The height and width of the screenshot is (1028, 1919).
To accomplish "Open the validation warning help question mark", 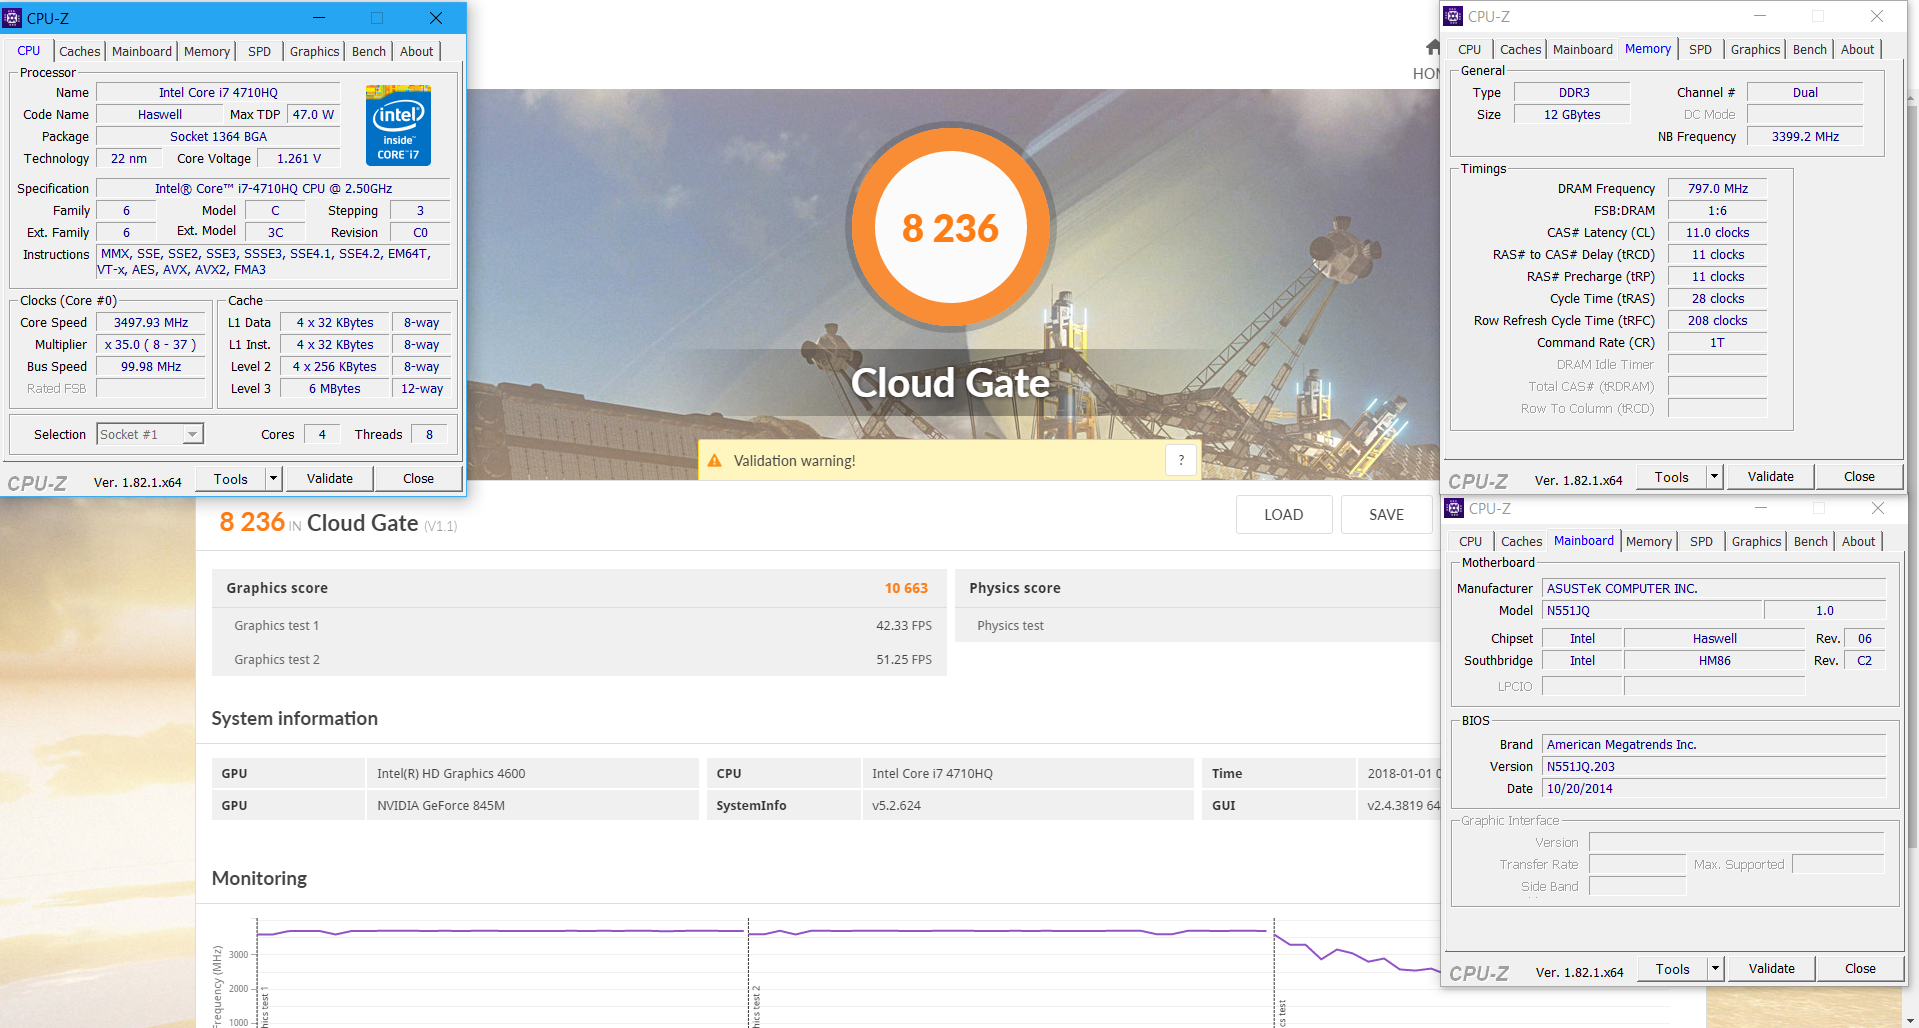I will click(1181, 460).
